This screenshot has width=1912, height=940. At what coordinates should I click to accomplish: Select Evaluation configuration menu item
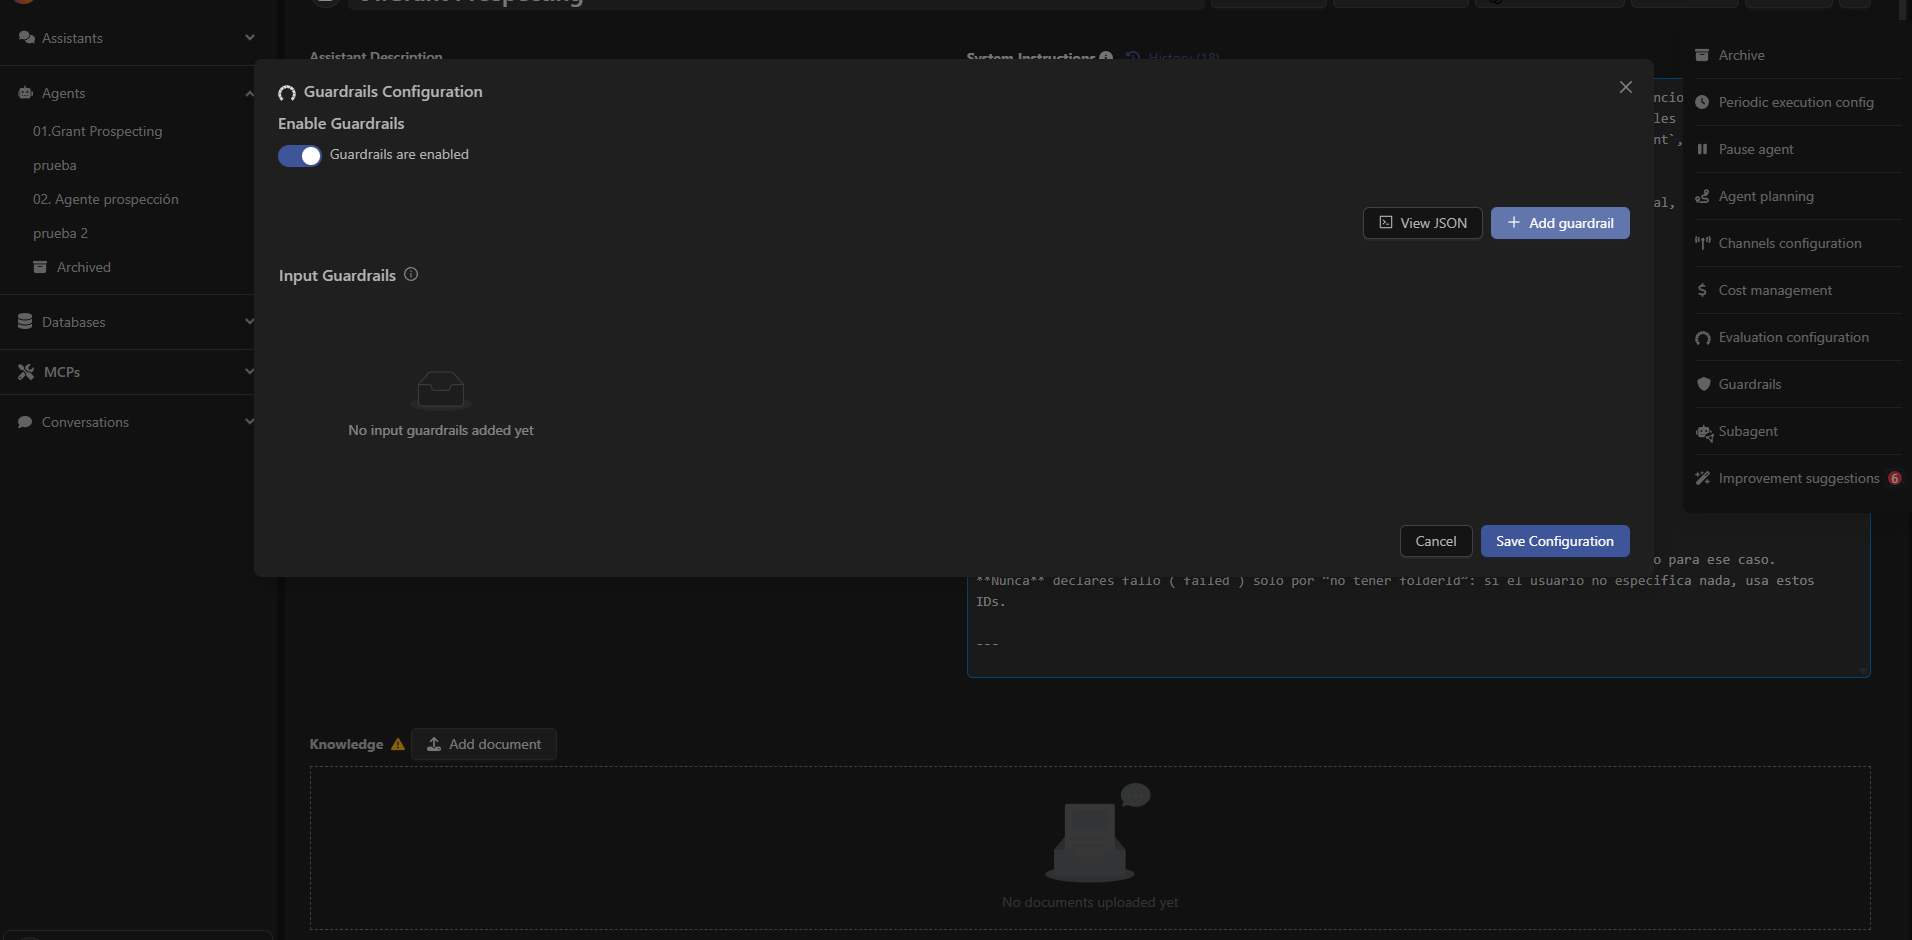pyautogui.click(x=1797, y=337)
